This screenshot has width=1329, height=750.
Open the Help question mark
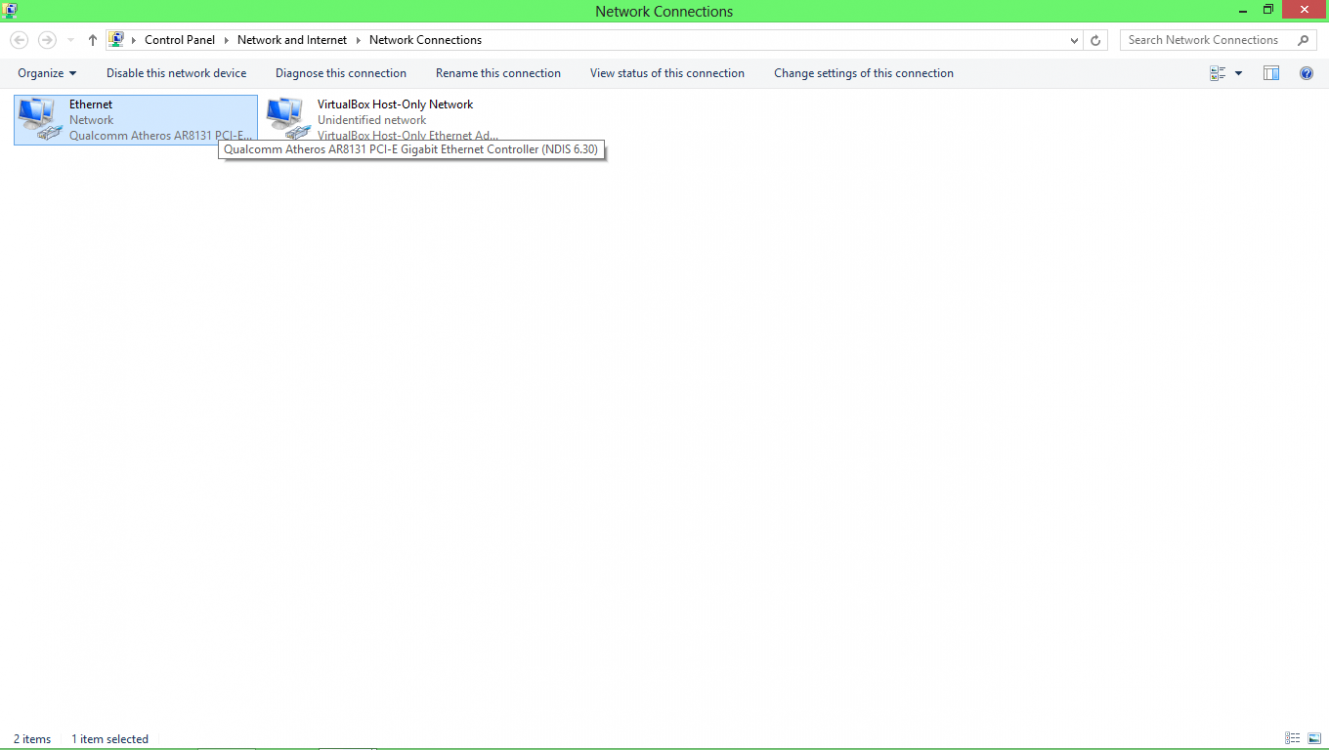(x=1306, y=73)
